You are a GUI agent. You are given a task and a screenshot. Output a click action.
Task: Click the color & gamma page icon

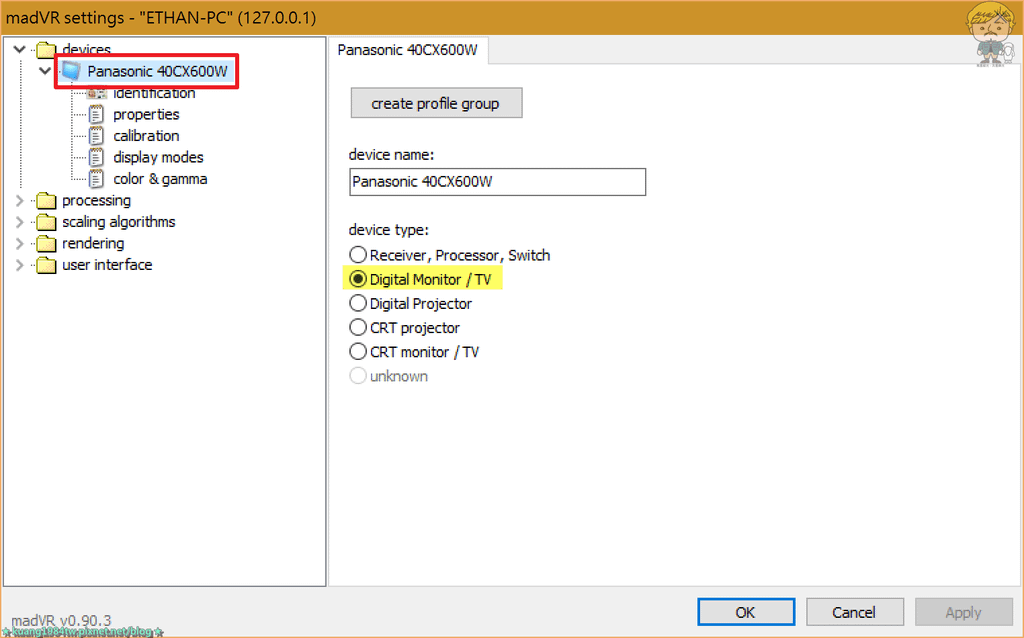[97, 179]
